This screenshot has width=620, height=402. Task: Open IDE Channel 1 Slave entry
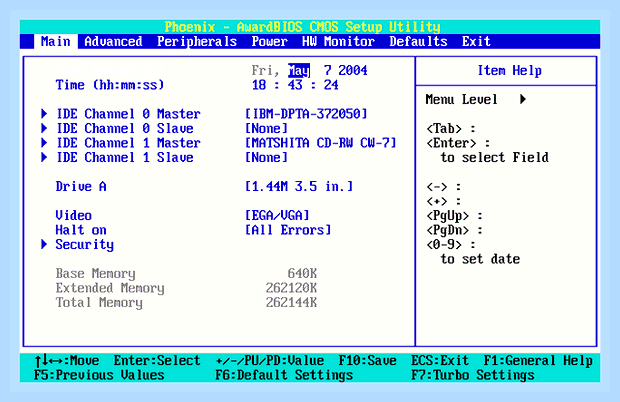tap(125, 157)
